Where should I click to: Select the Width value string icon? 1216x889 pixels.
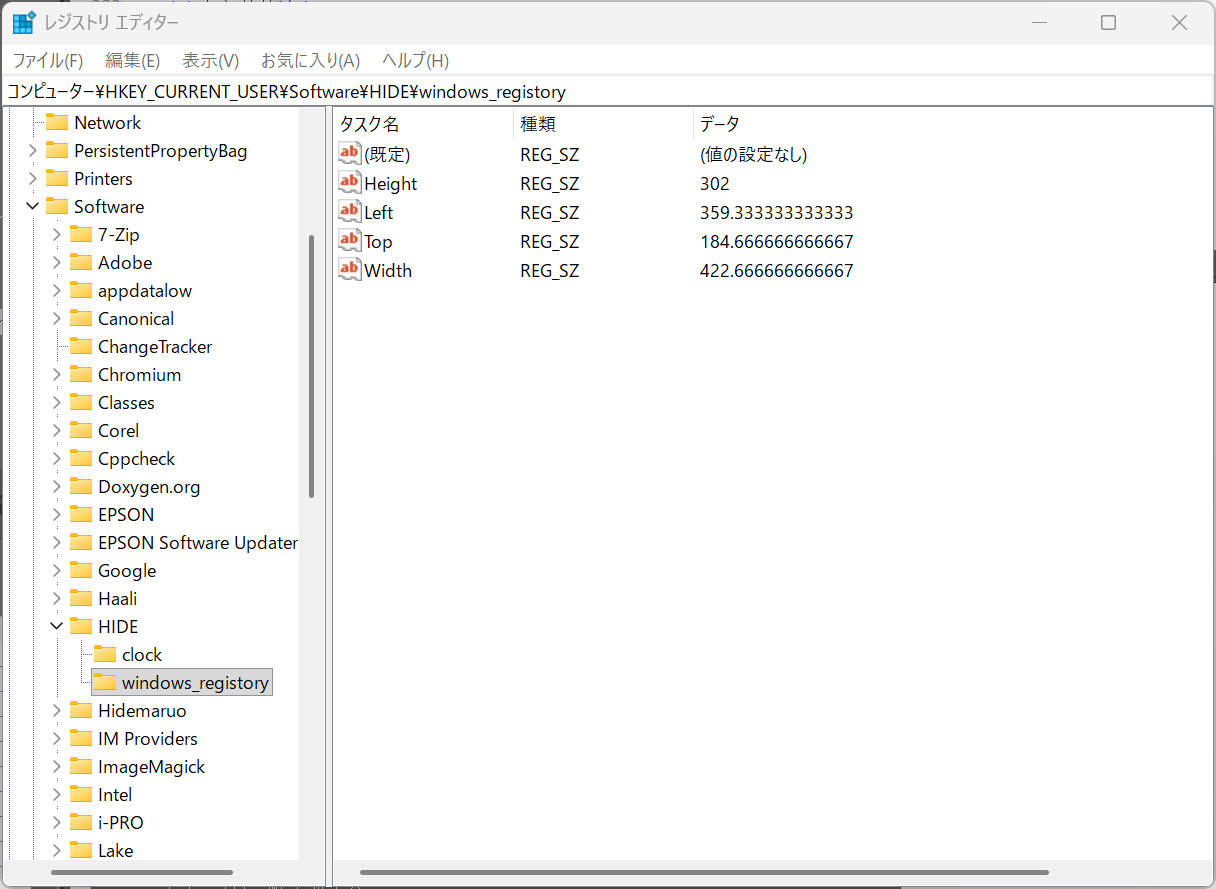[x=349, y=270]
